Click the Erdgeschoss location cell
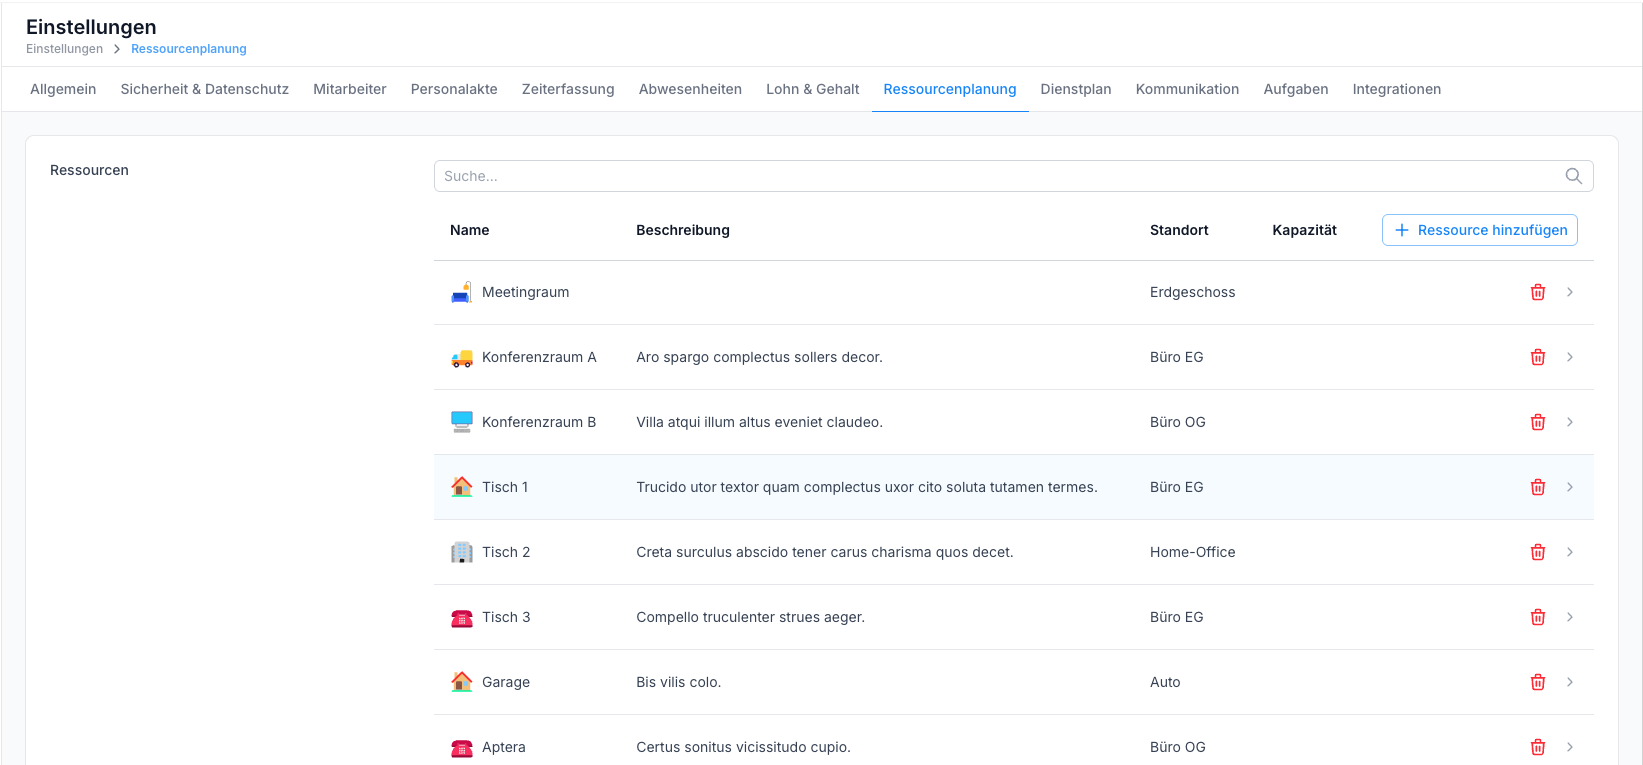1643x765 pixels. [1193, 292]
